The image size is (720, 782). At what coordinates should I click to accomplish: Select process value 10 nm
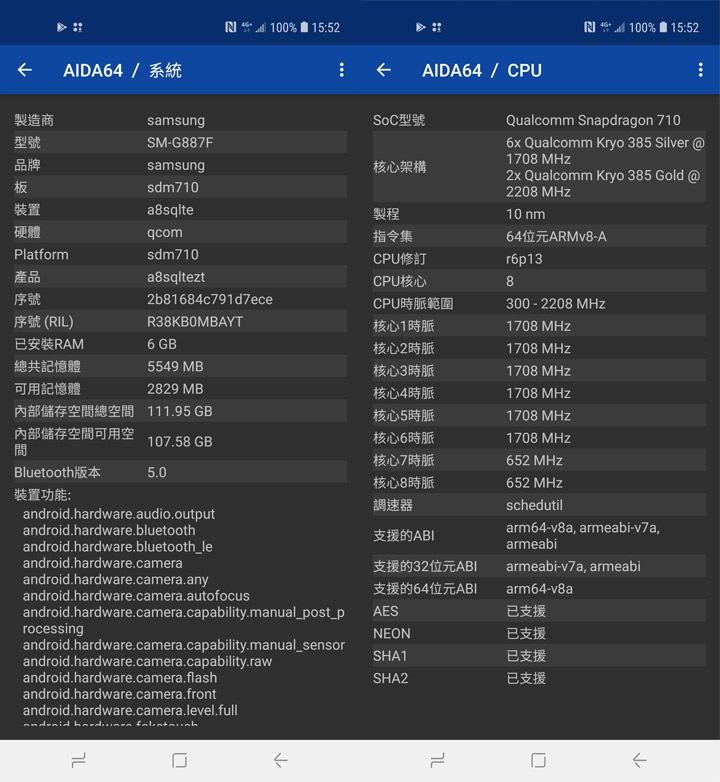click(x=526, y=214)
